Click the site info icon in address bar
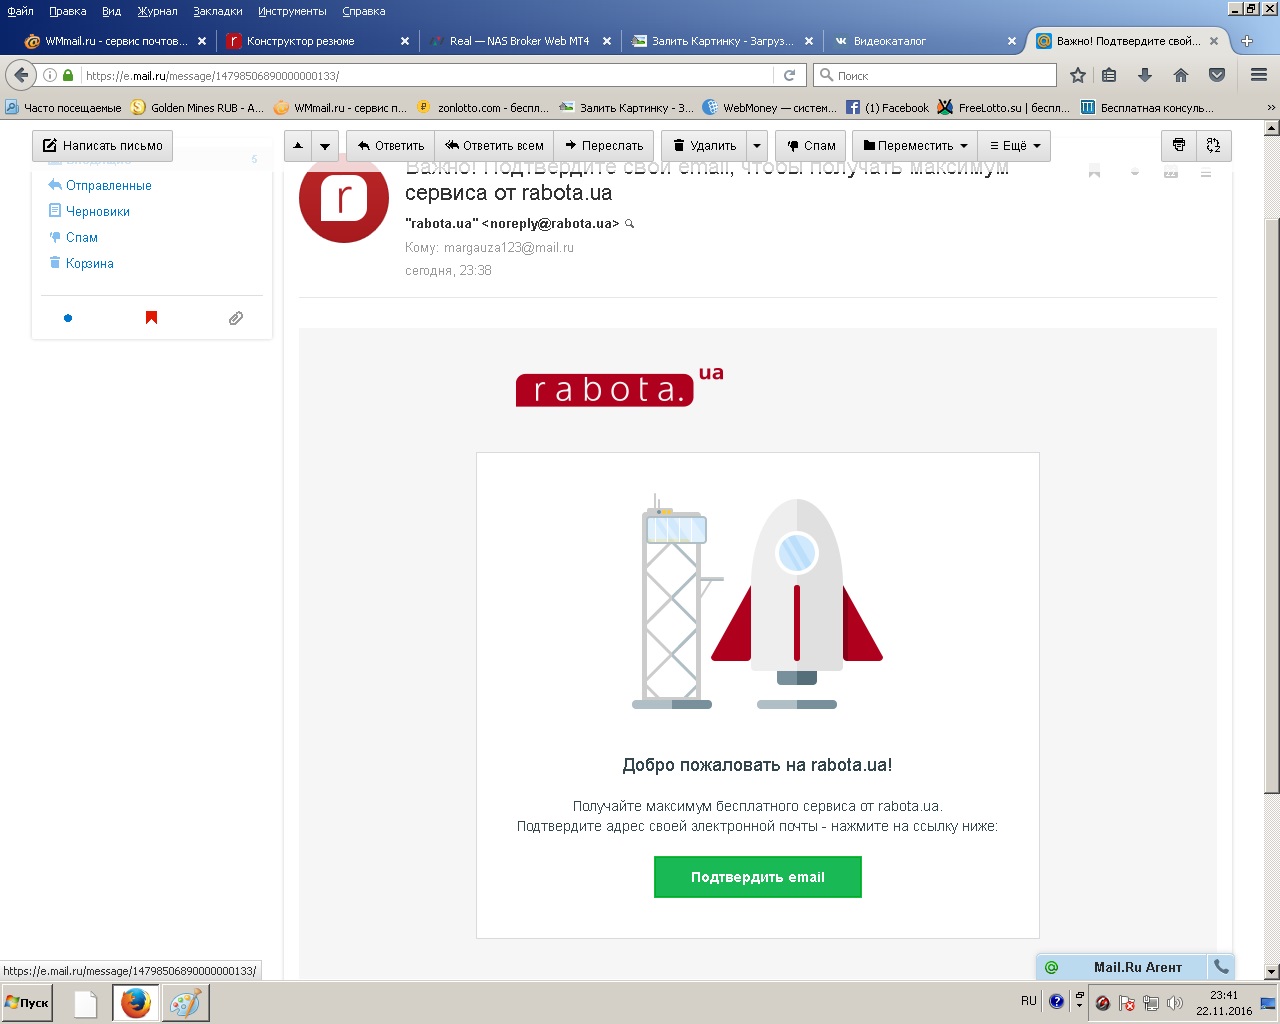This screenshot has height=1024, width=1280. 50,75
